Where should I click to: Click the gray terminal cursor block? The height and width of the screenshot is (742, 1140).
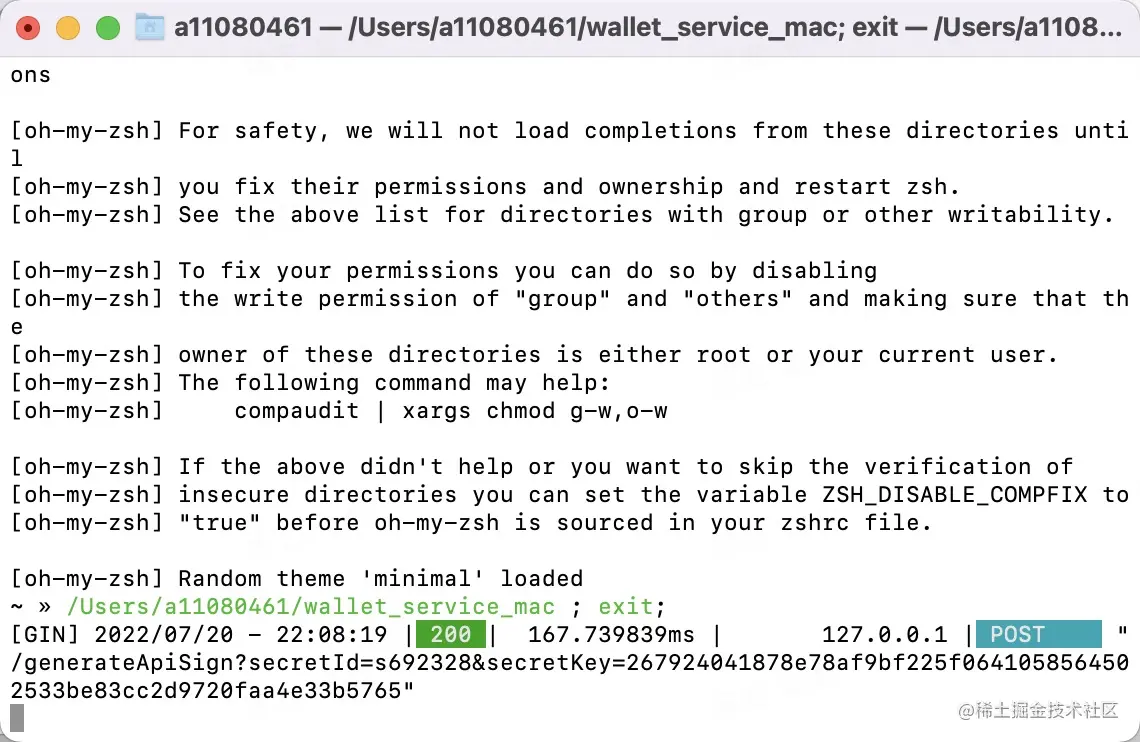tap(17, 718)
